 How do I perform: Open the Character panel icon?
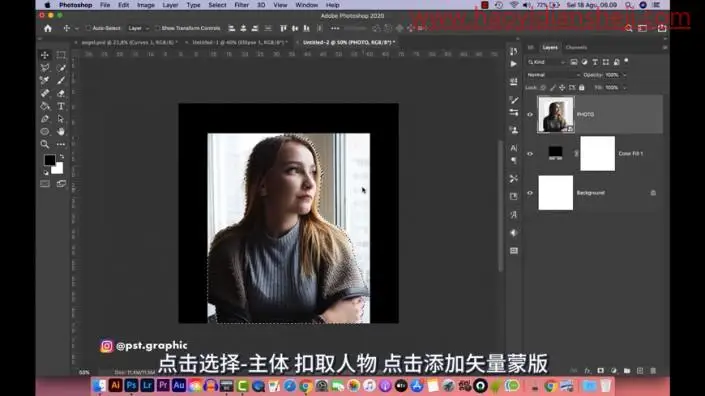click(513, 148)
